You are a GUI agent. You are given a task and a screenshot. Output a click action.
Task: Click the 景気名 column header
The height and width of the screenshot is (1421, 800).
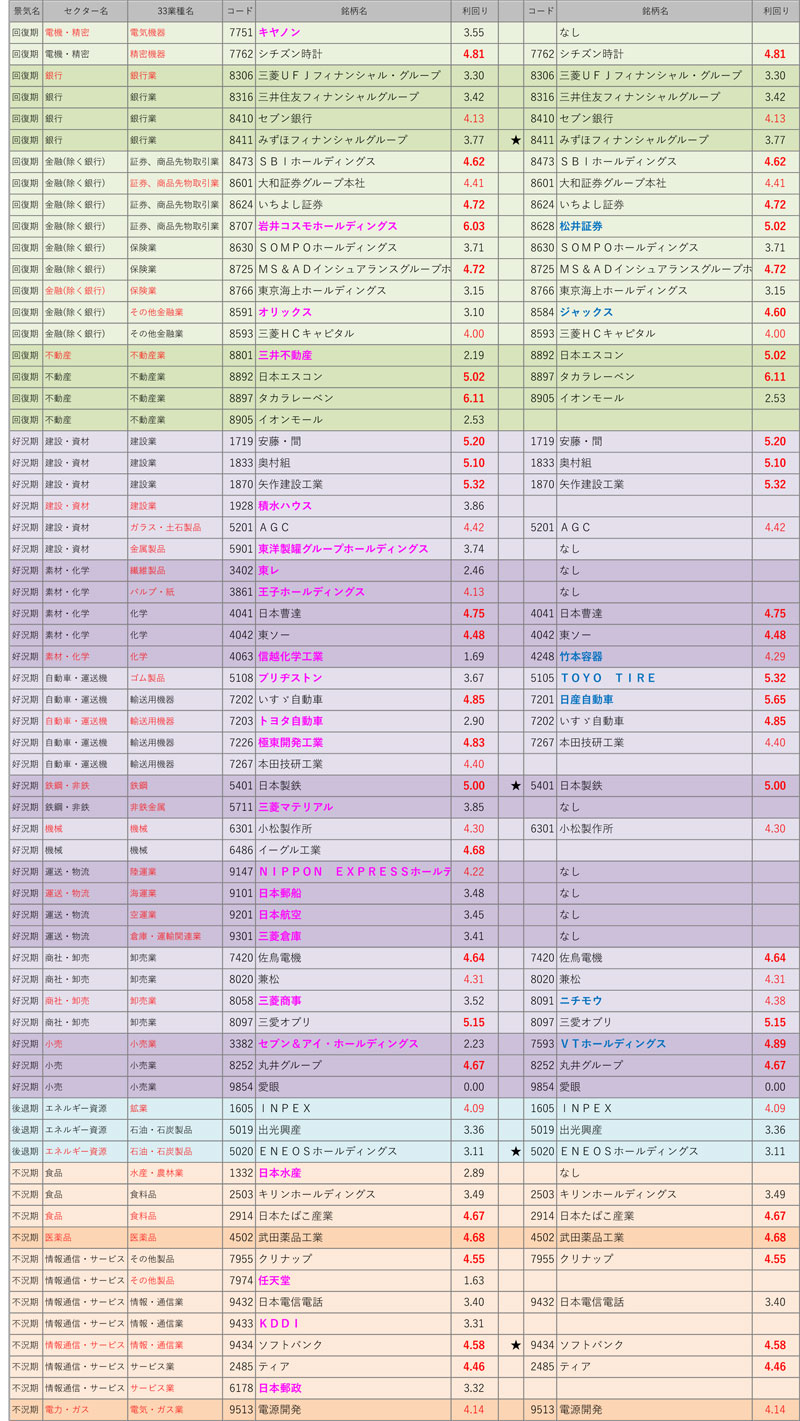pos(26,11)
